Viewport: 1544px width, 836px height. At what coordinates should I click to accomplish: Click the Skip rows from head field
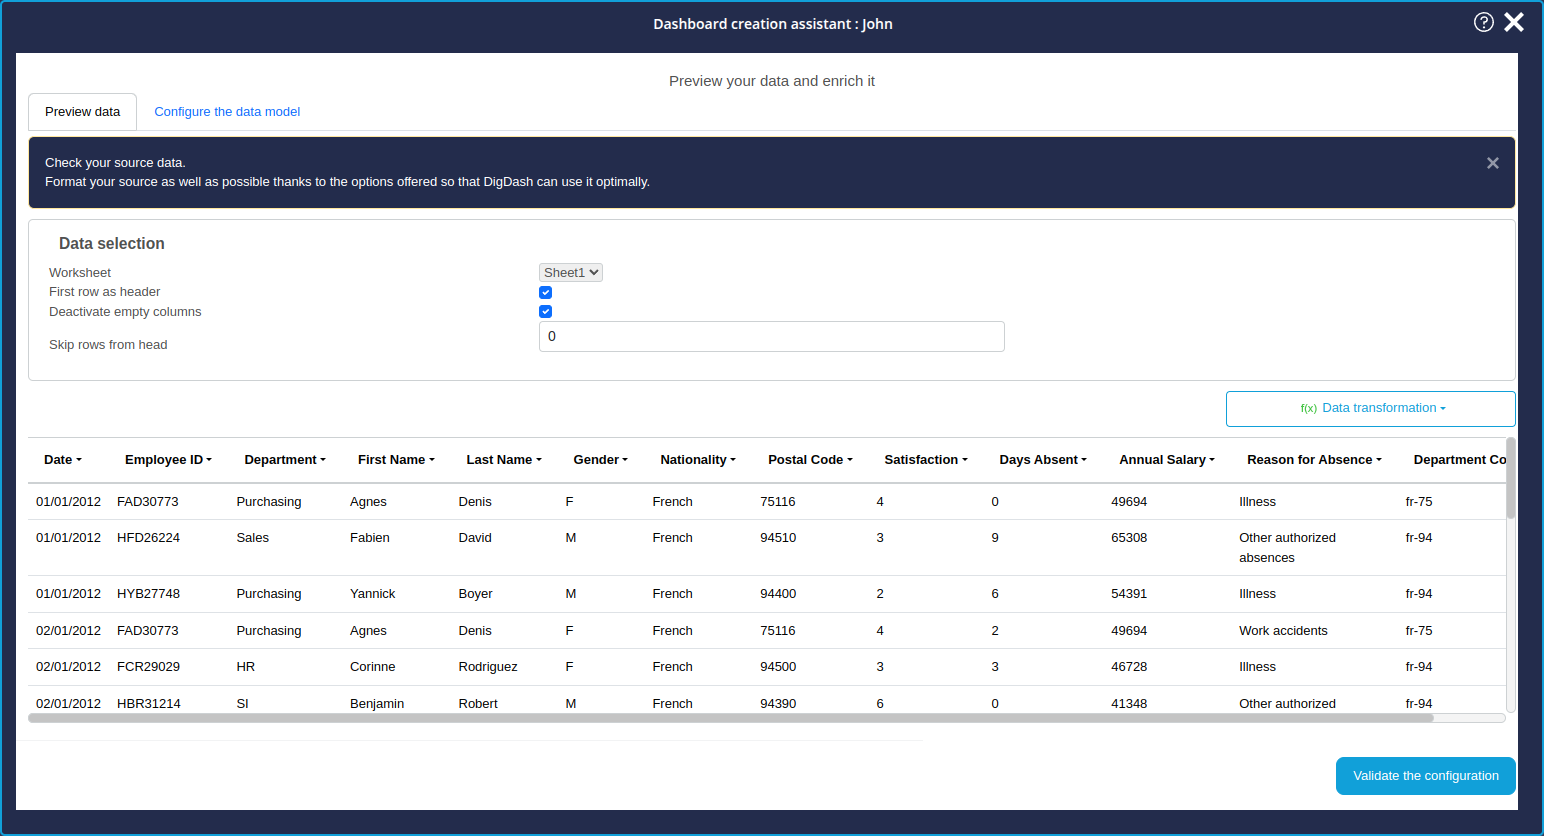(x=771, y=337)
